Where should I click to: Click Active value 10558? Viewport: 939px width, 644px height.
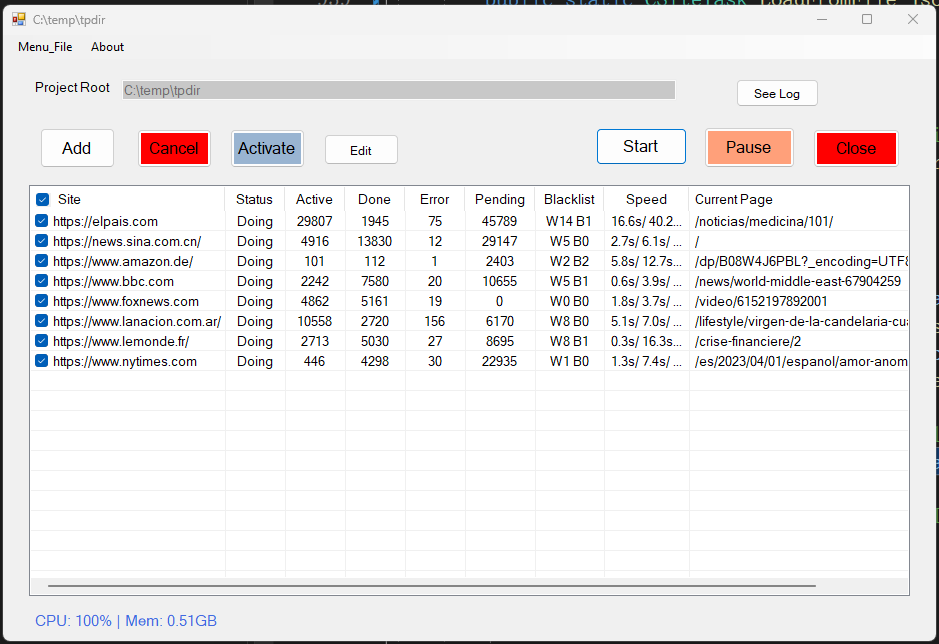[314, 322]
